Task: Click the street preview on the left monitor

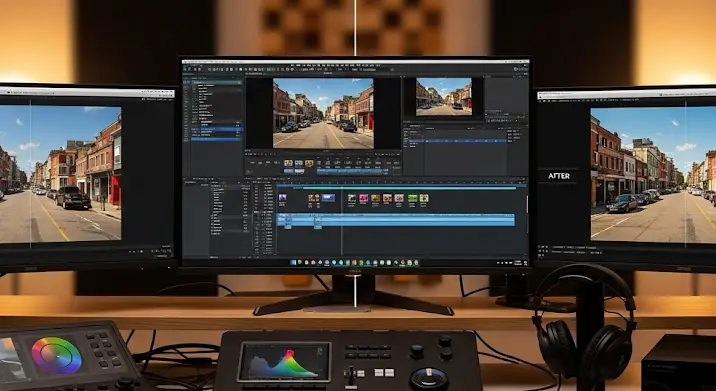Action: tap(60, 174)
